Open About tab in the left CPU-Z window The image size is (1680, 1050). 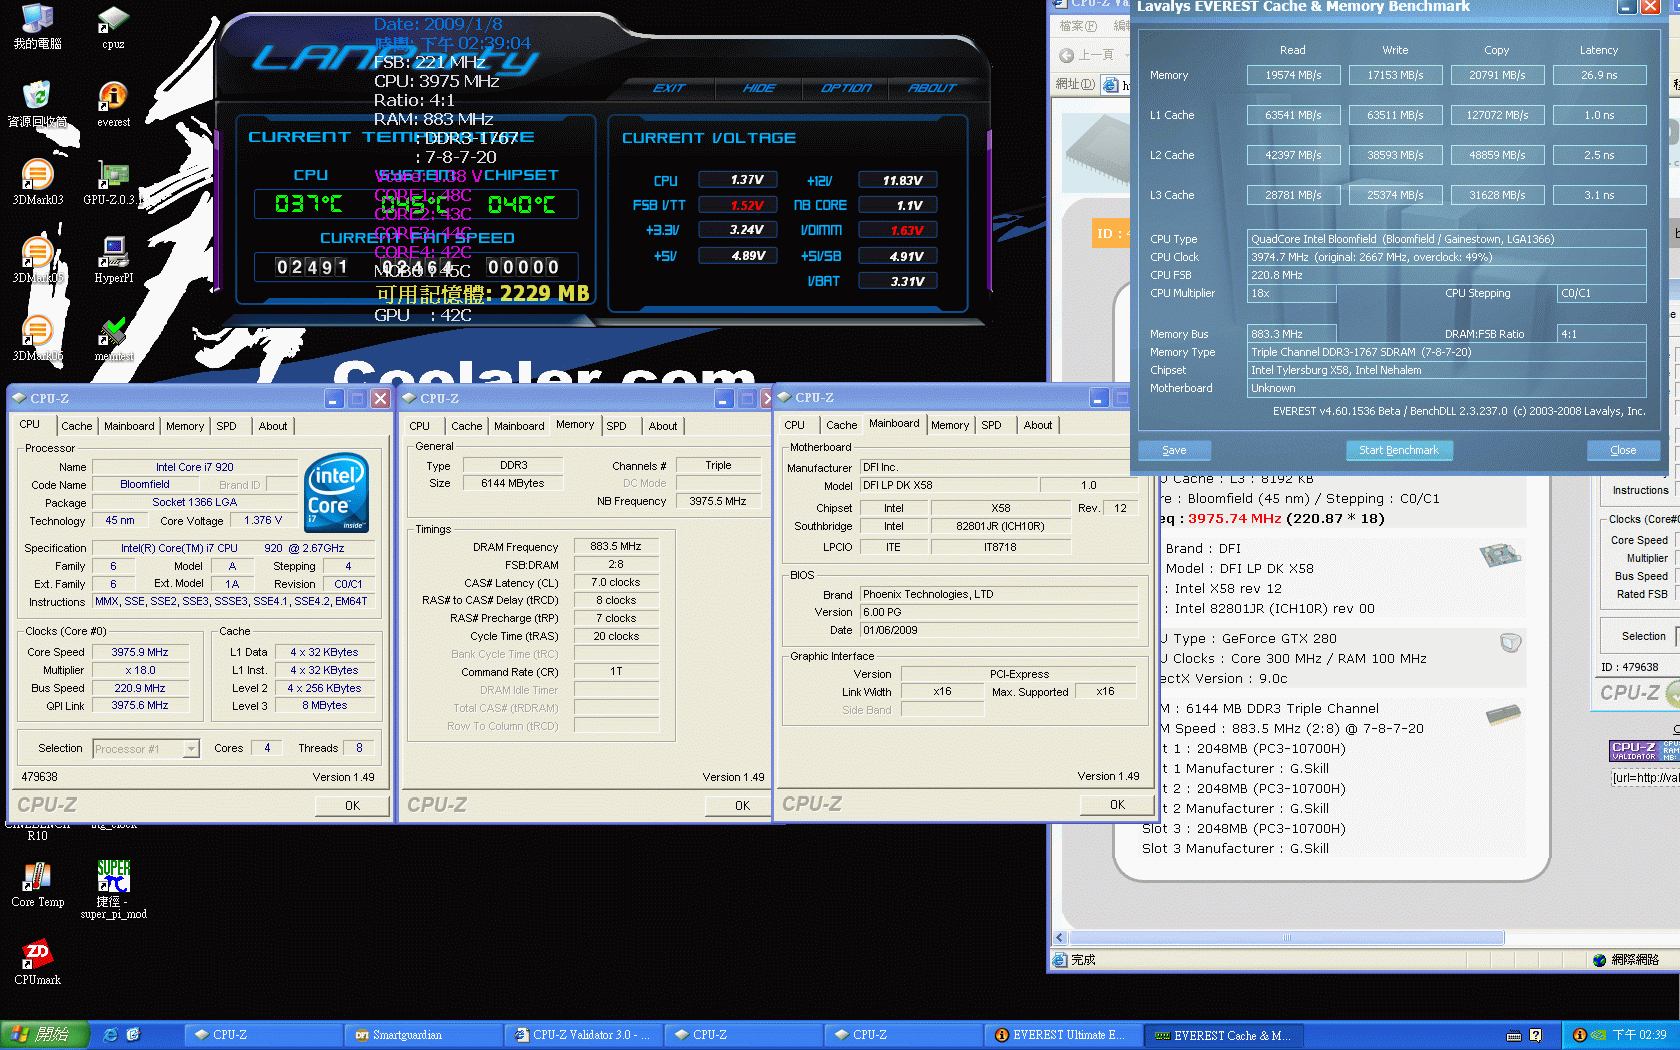tap(273, 426)
